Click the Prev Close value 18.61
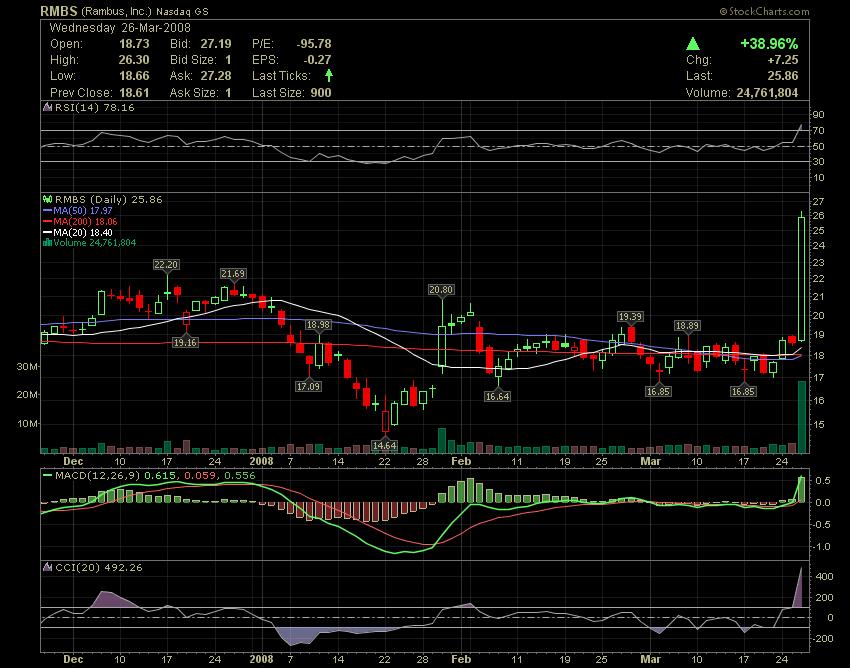Screen dimensions: 850x668 [134, 93]
